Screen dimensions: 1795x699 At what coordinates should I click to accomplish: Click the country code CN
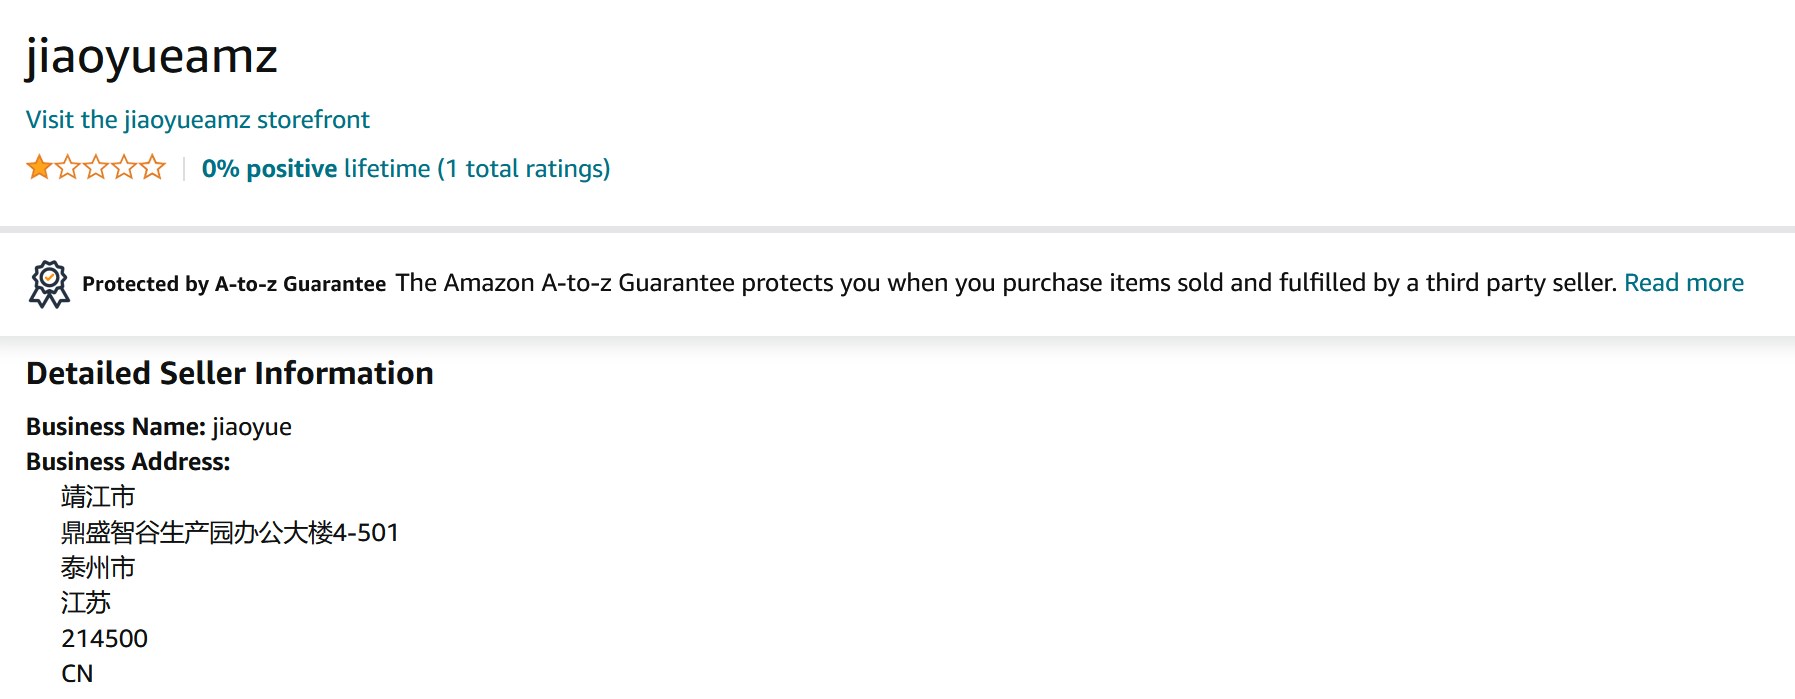77,673
